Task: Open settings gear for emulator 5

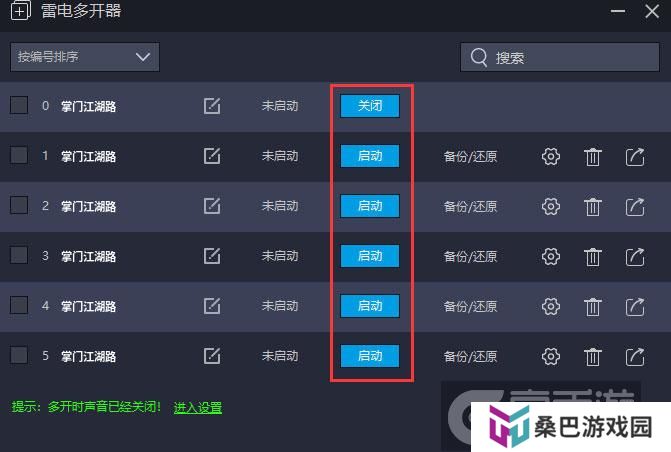Action: (x=550, y=357)
